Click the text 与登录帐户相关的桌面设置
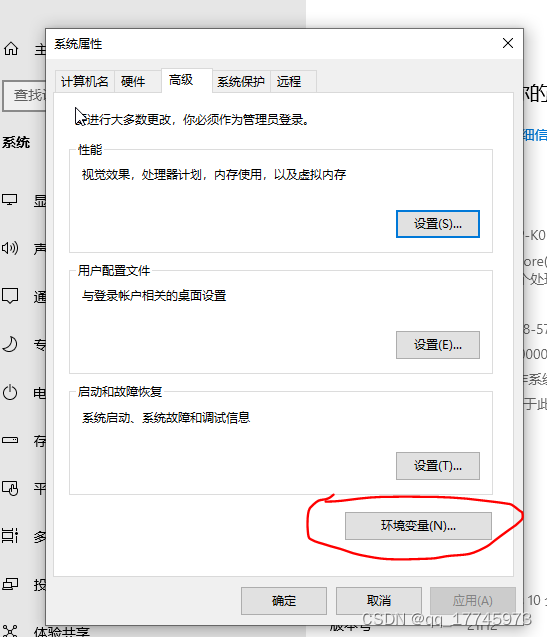Screen dimensions: 547x637 coord(154,296)
